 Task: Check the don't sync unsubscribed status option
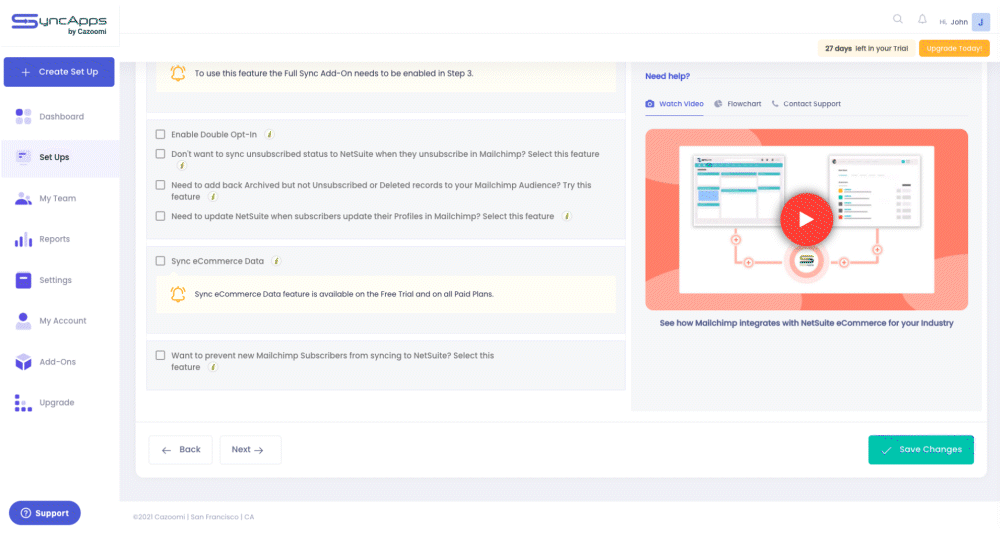160,154
